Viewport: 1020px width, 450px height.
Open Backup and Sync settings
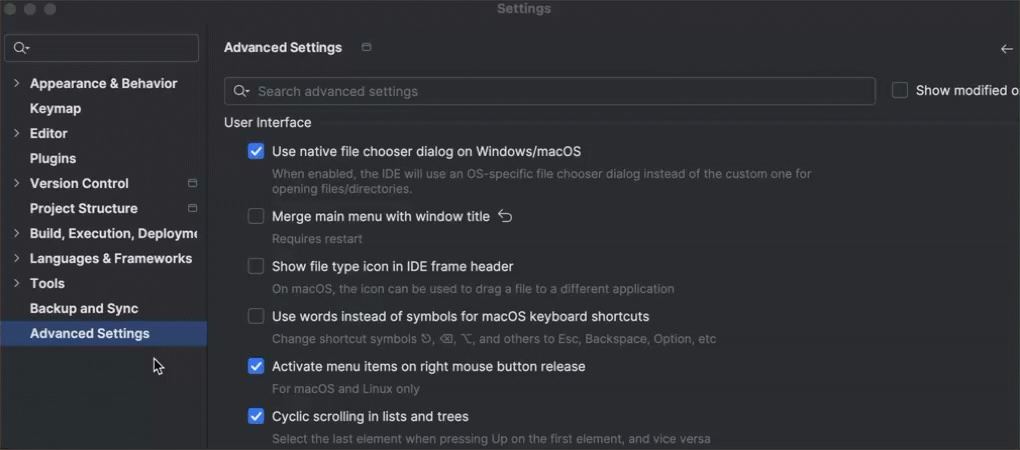(x=84, y=309)
